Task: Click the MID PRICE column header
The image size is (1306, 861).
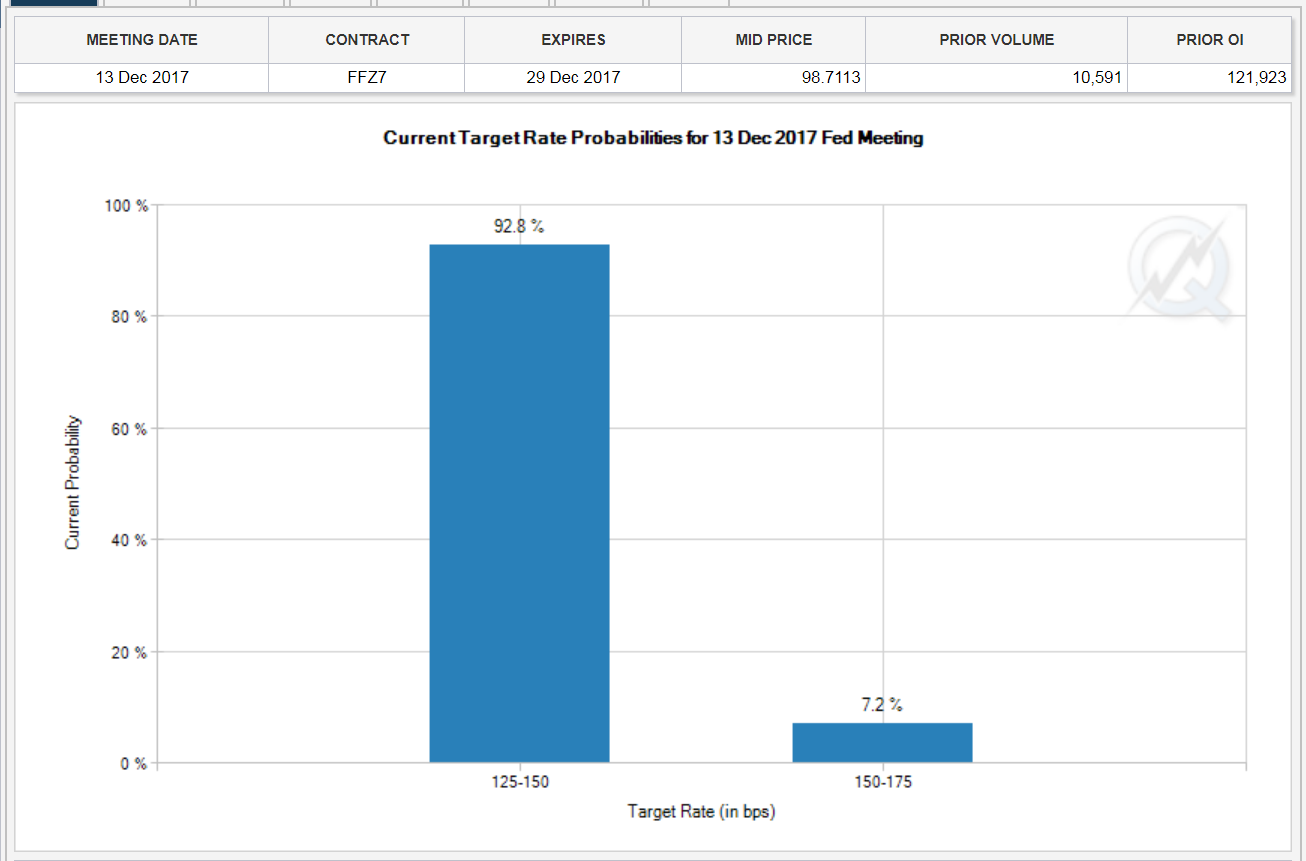Action: (x=773, y=40)
